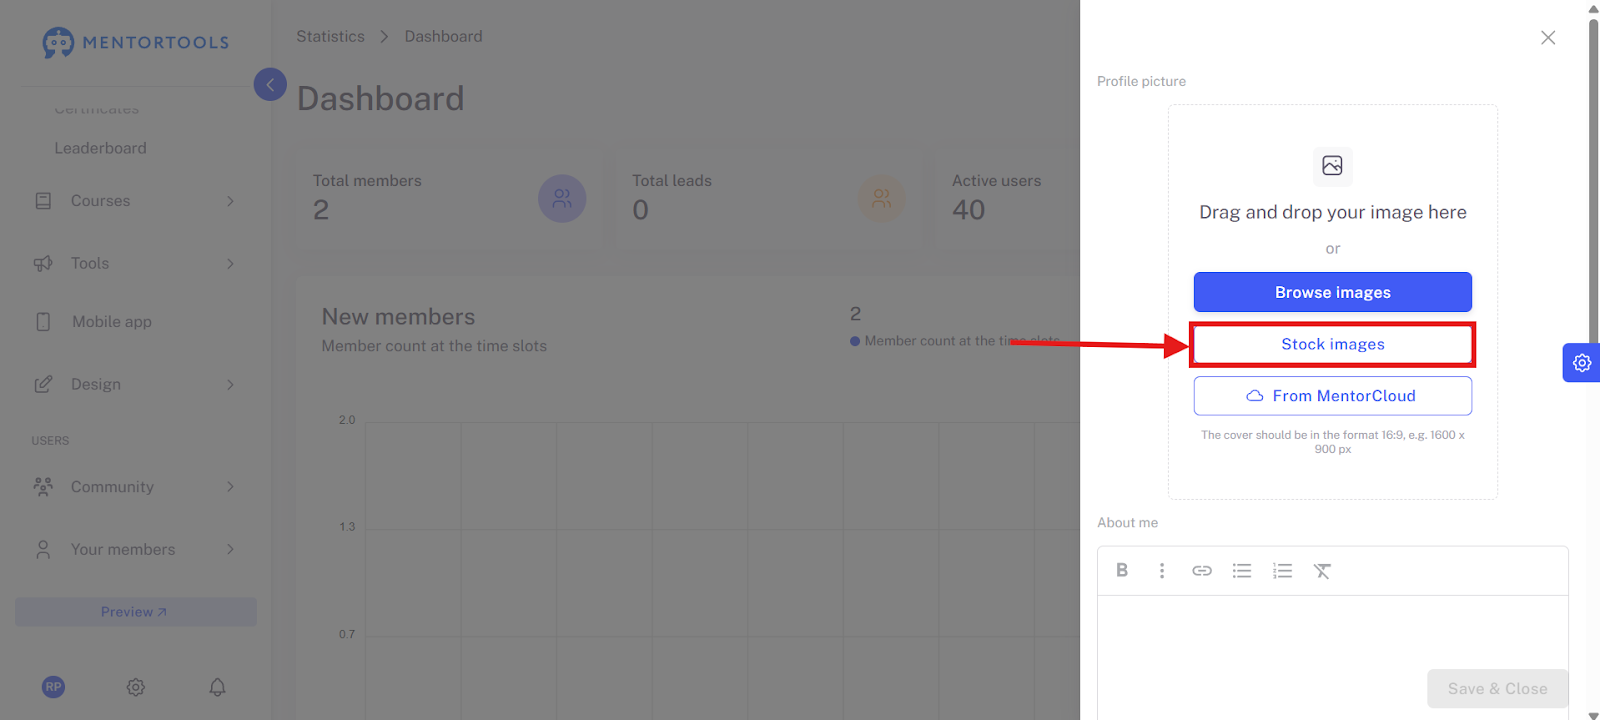
Task: Apply bulleted list formatting
Action: (1242, 570)
